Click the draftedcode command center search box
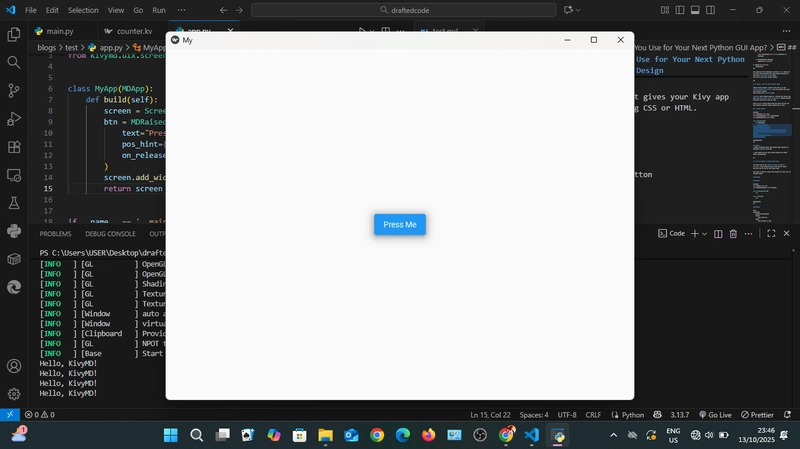Viewport: 800px width, 449px height. [404, 10]
